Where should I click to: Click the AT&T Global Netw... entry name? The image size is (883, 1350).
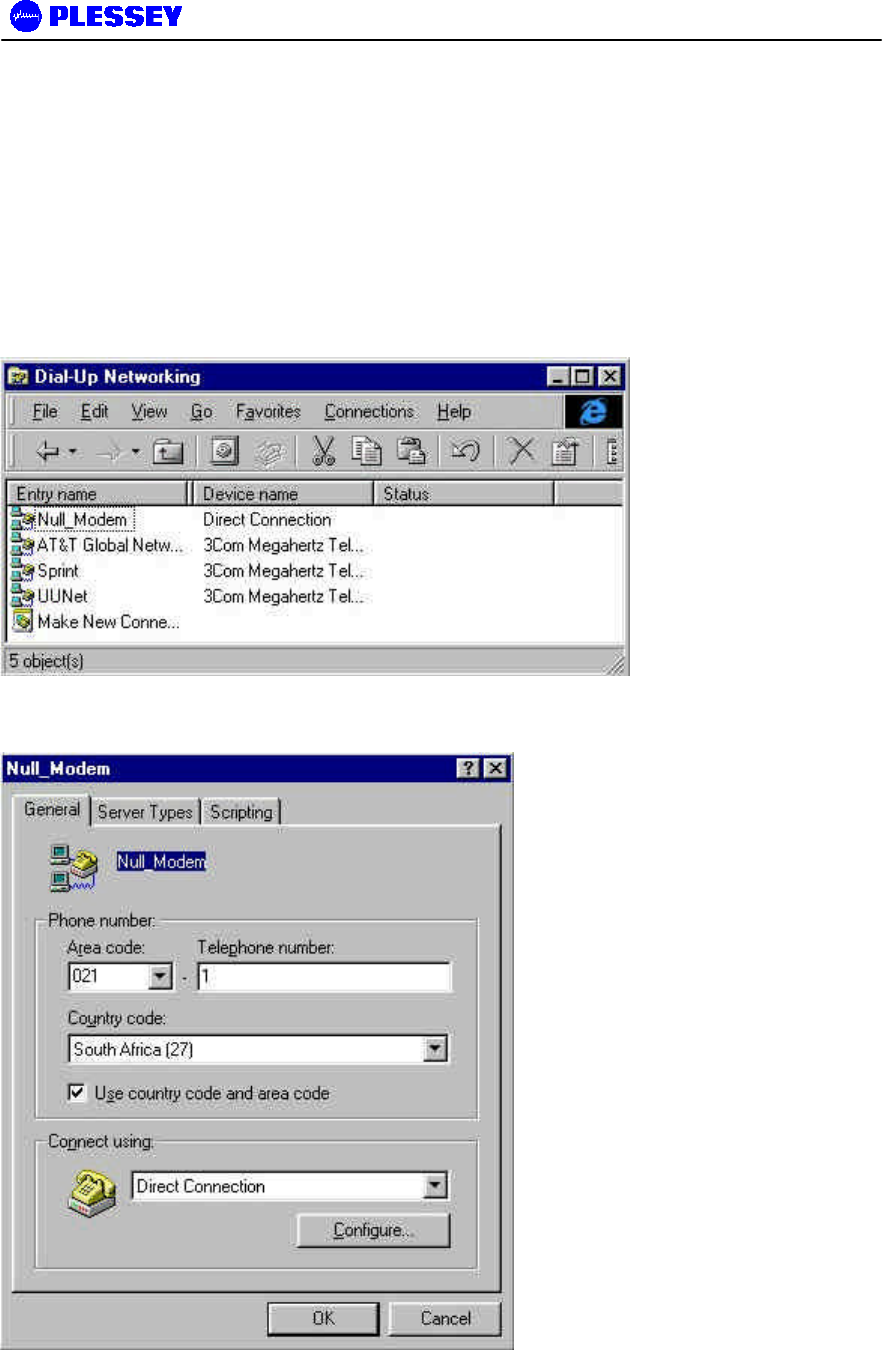[111, 546]
